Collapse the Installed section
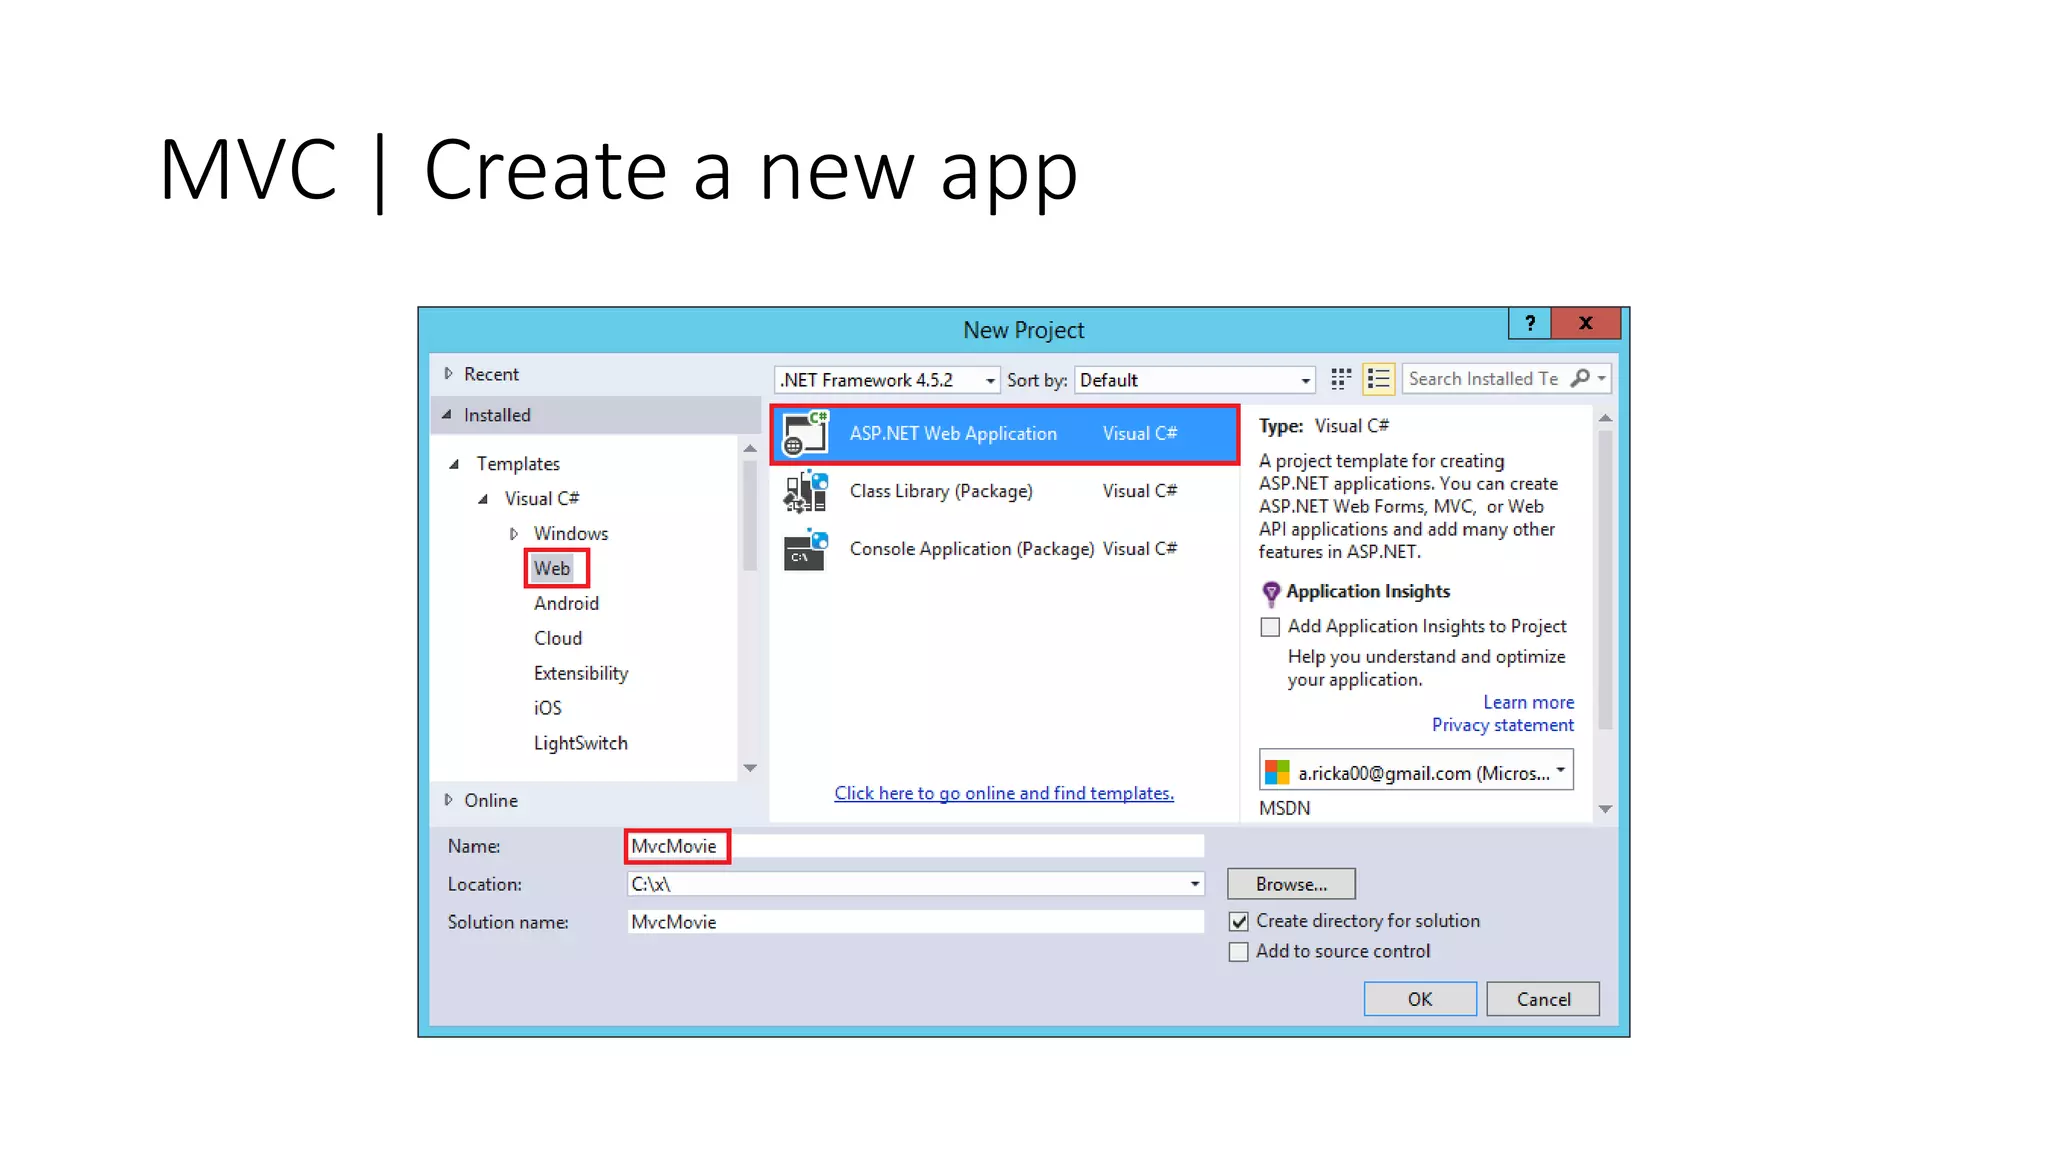The height and width of the screenshot is (1152, 2048). click(x=447, y=414)
